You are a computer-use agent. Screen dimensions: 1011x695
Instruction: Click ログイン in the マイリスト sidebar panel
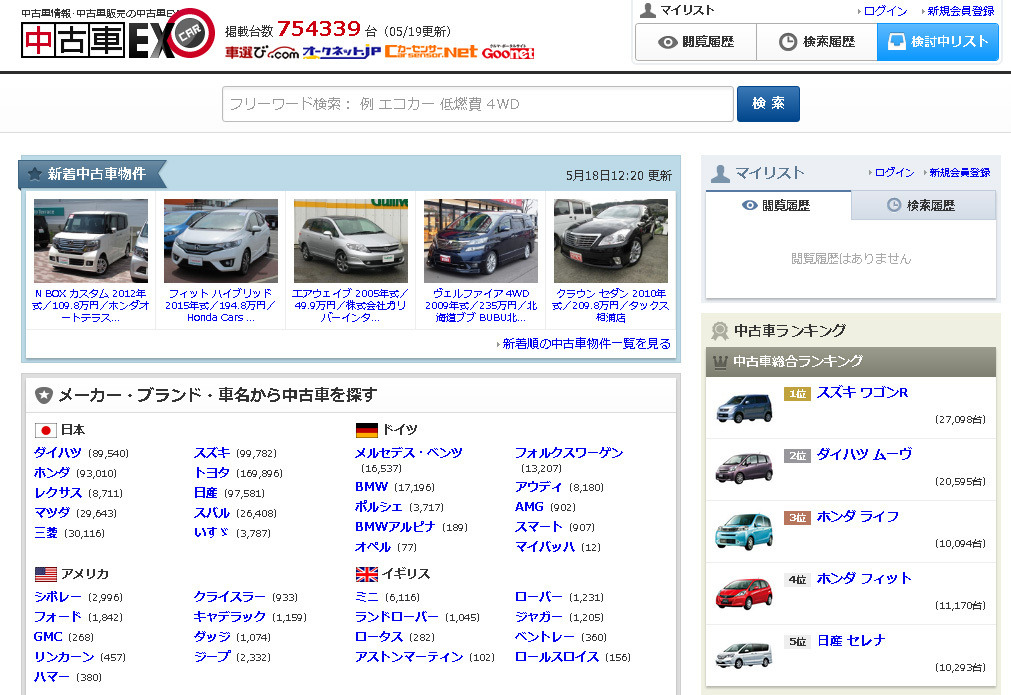click(x=894, y=173)
